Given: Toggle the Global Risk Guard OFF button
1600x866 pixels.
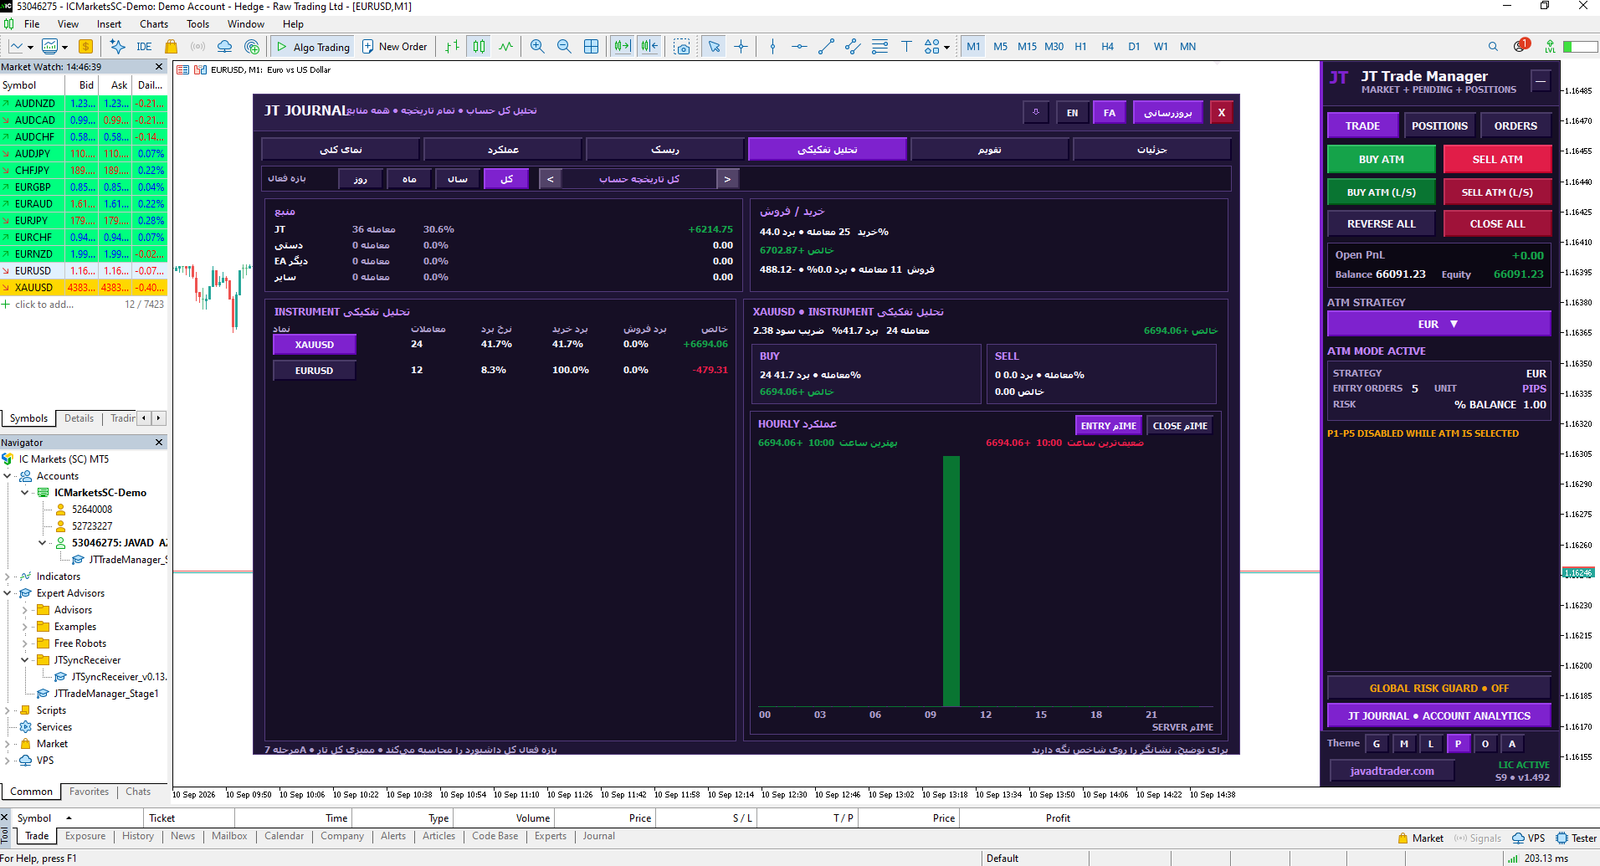Looking at the screenshot, I should pos(1439,688).
